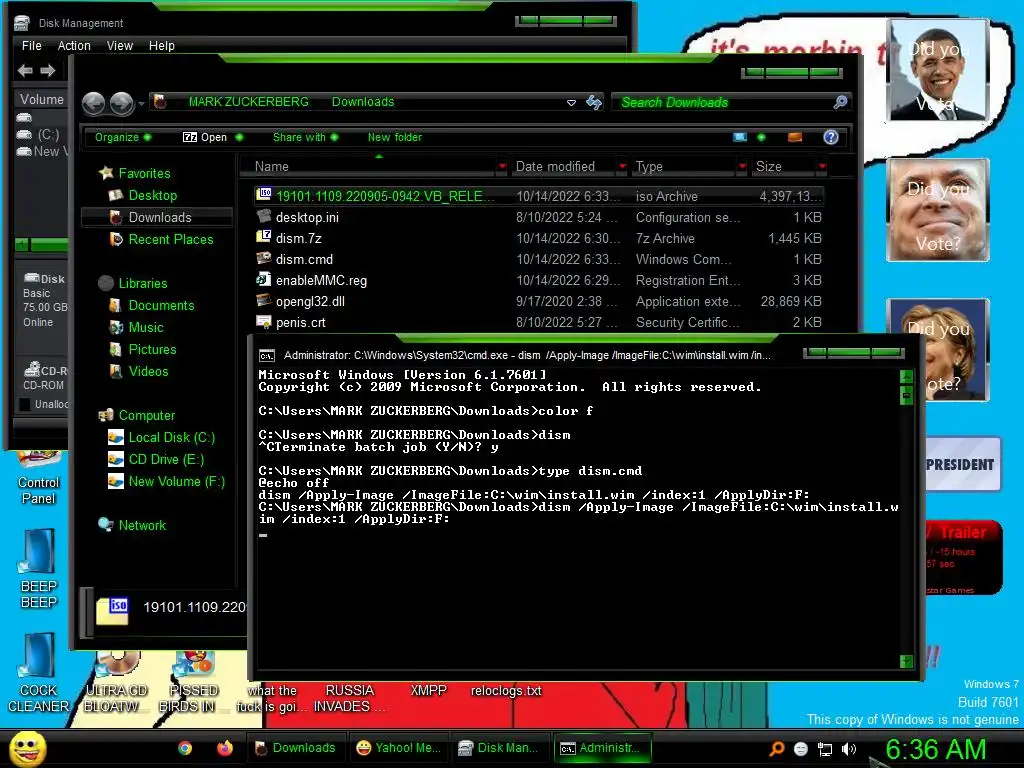
Task: Open the Date modified column dropdown
Action: point(622,167)
